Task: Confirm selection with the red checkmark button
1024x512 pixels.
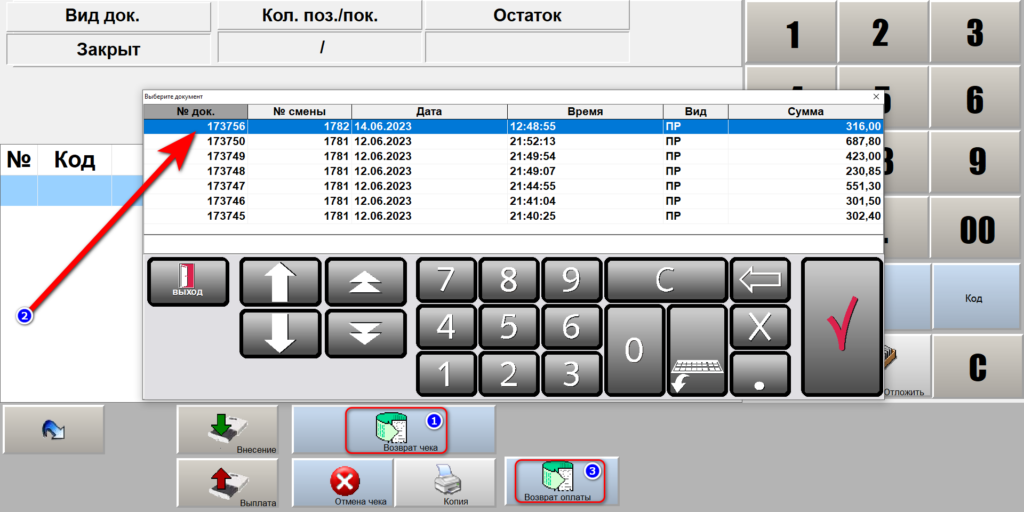Action: (842, 327)
